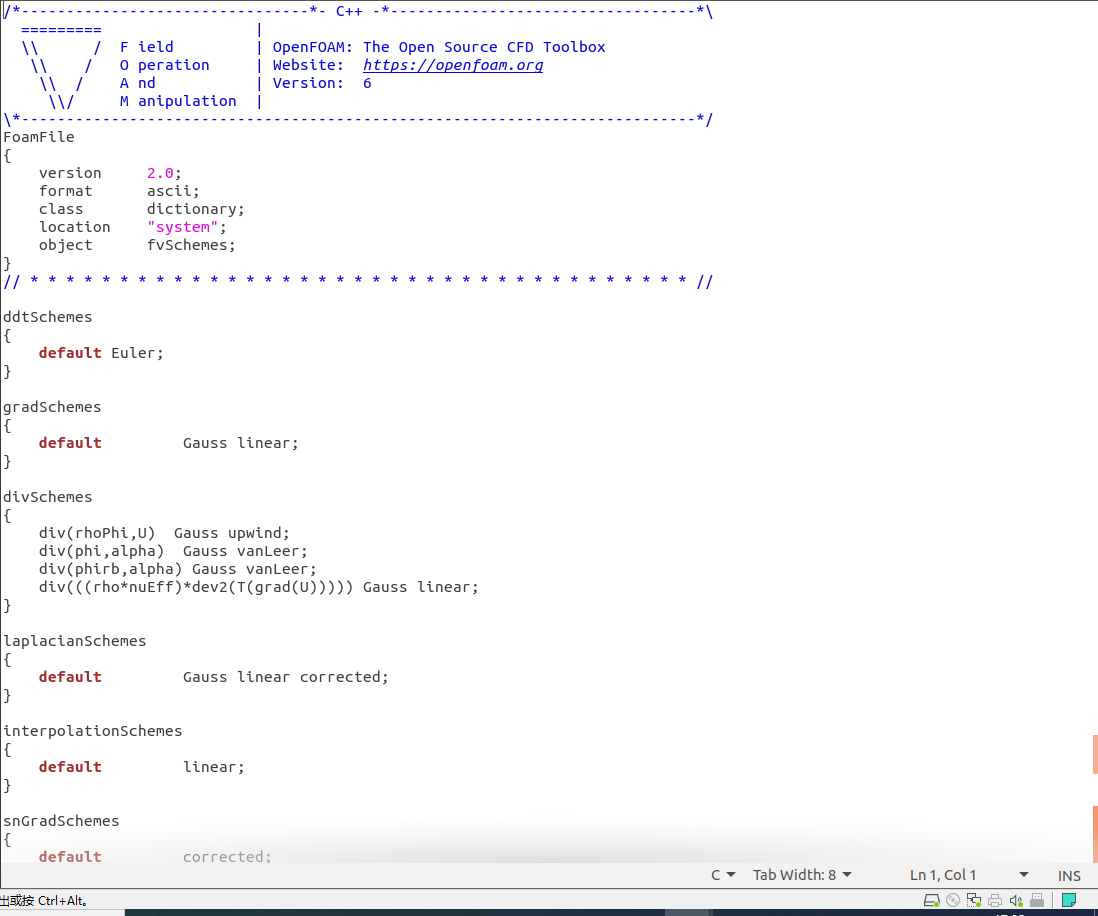The image size is (1098, 916).
Task: Click the VMware printer device icon
Action: pos(995,900)
